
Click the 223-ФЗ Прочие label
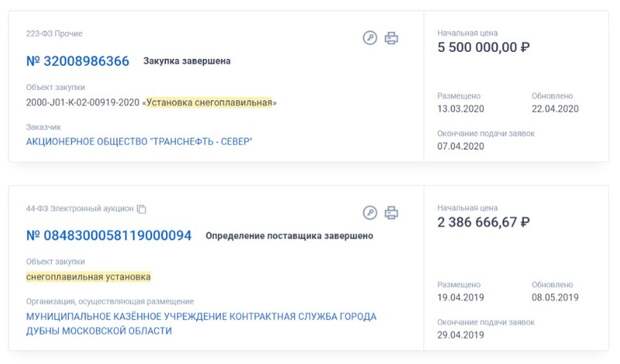(54, 34)
